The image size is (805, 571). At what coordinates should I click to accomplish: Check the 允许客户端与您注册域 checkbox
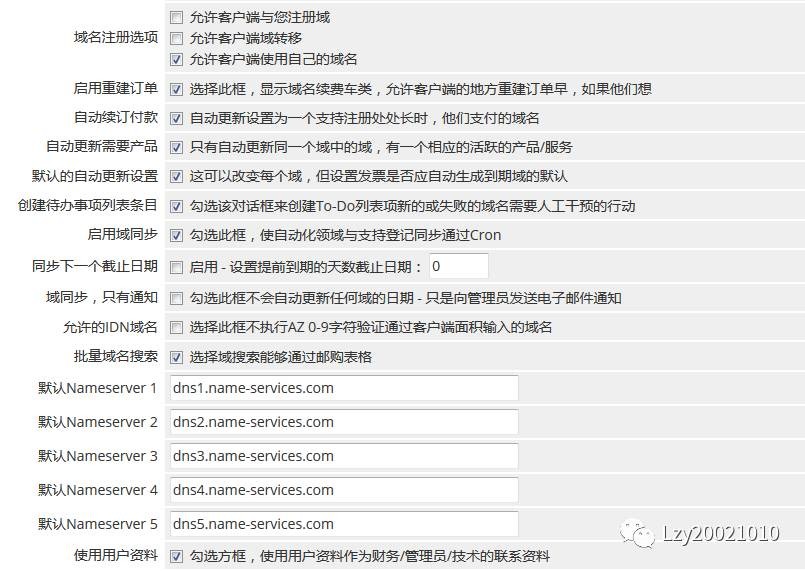pos(176,17)
